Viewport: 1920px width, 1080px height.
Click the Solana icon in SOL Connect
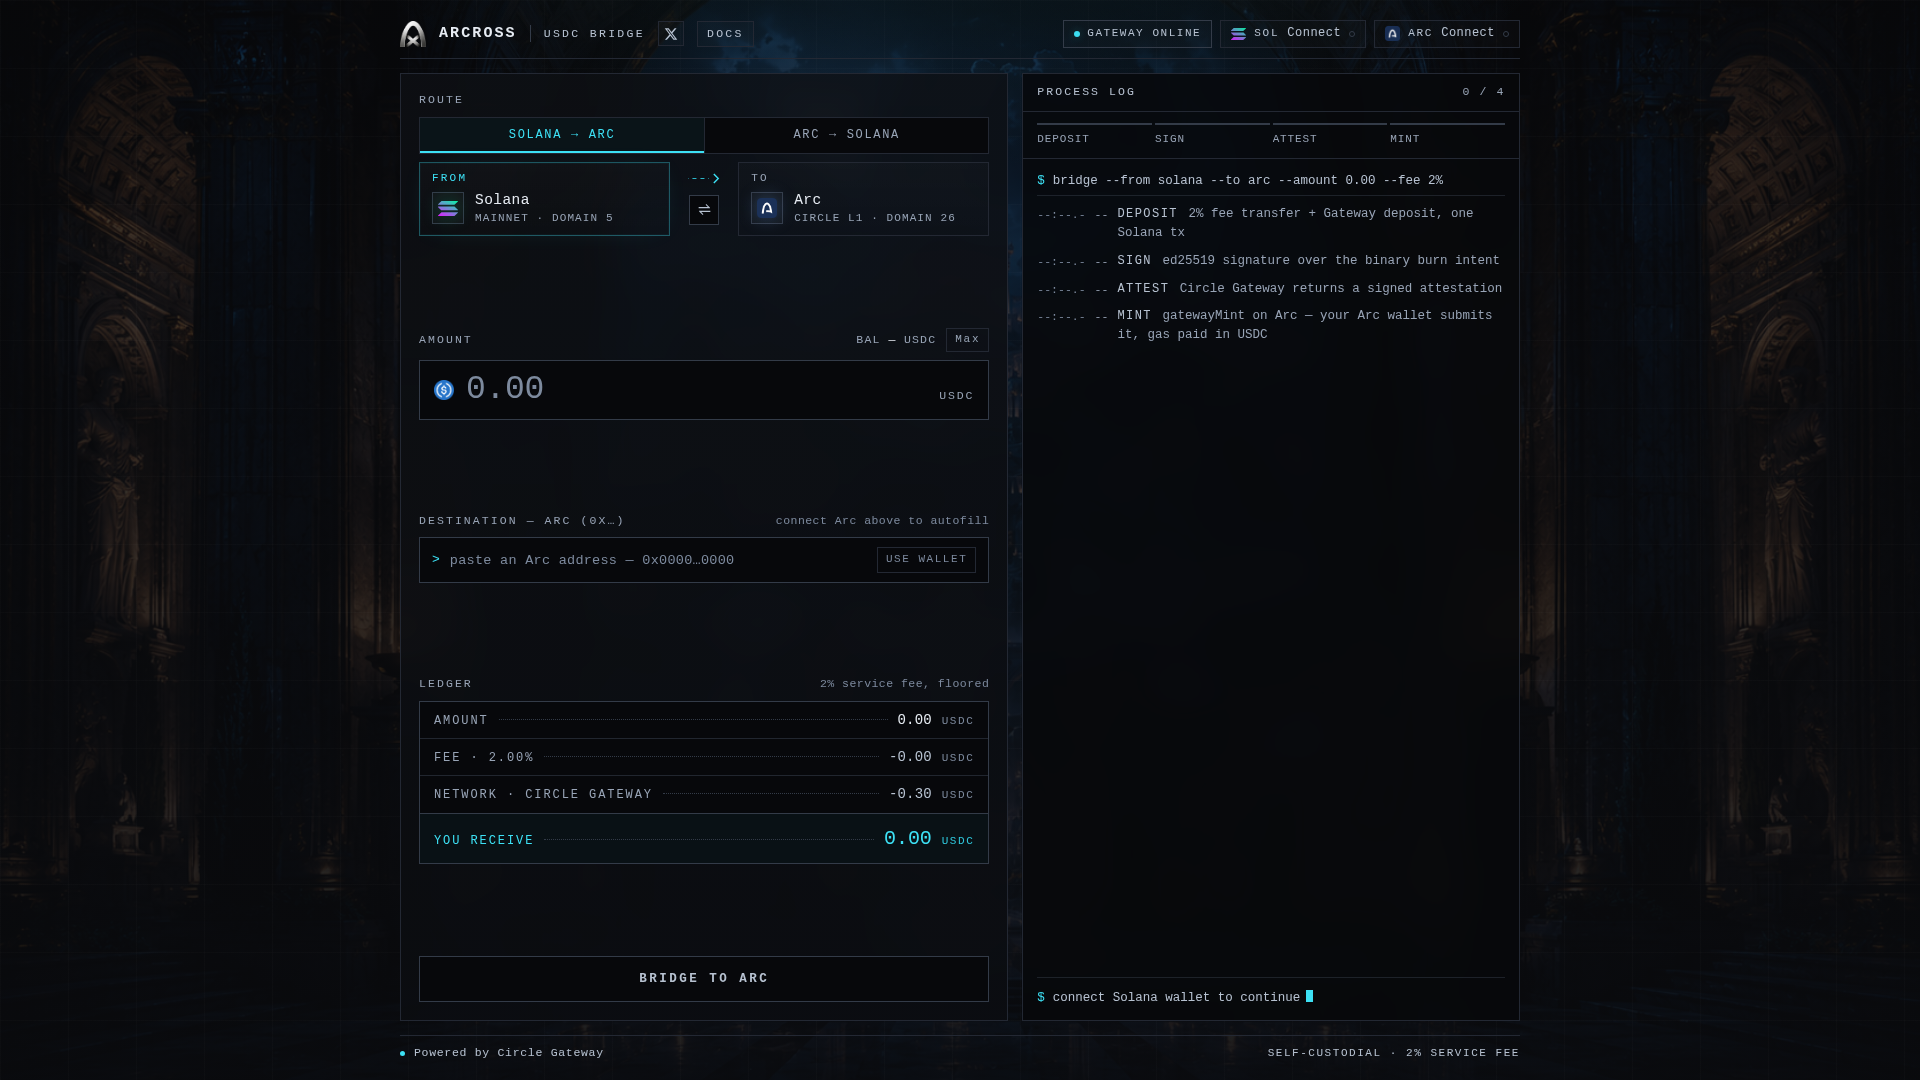coord(1238,34)
